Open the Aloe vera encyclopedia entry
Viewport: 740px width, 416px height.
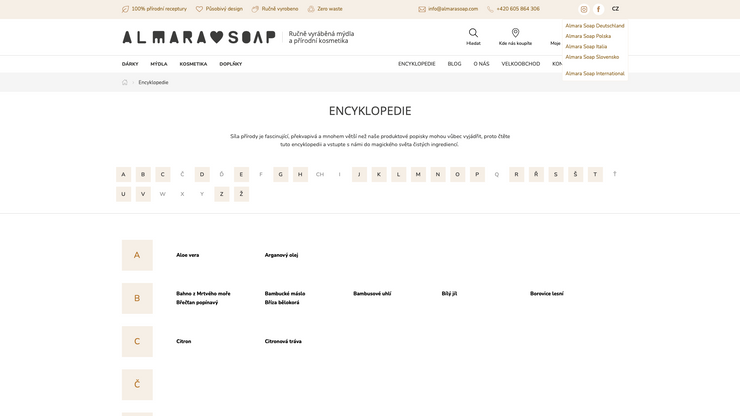pyautogui.click(x=188, y=255)
